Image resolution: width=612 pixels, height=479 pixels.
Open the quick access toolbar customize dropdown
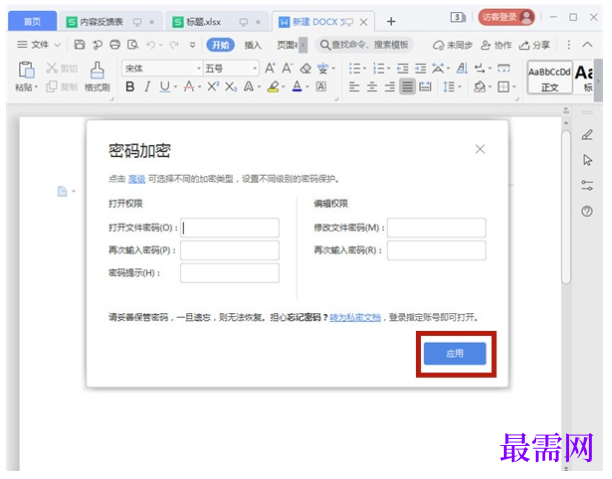click(192, 45)
